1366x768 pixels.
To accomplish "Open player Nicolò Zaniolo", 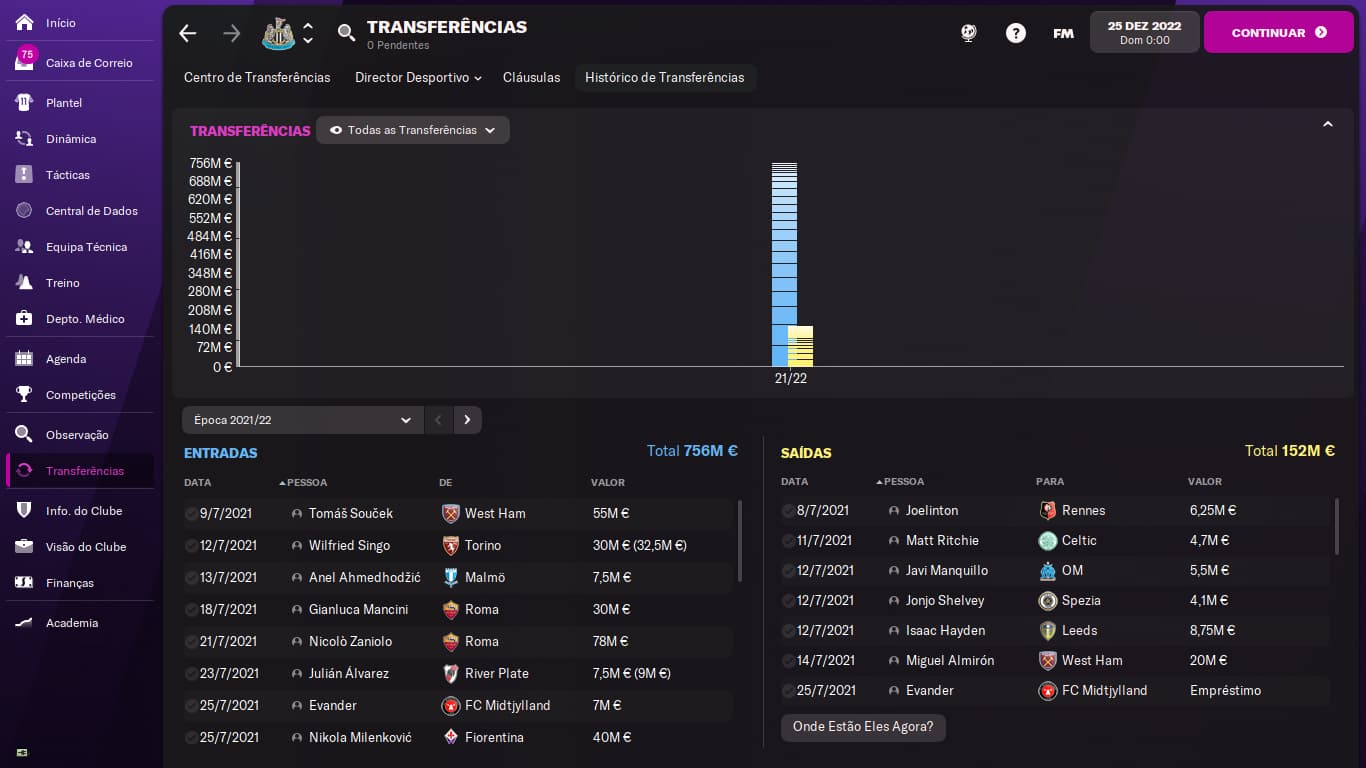I will coord(350,641).
